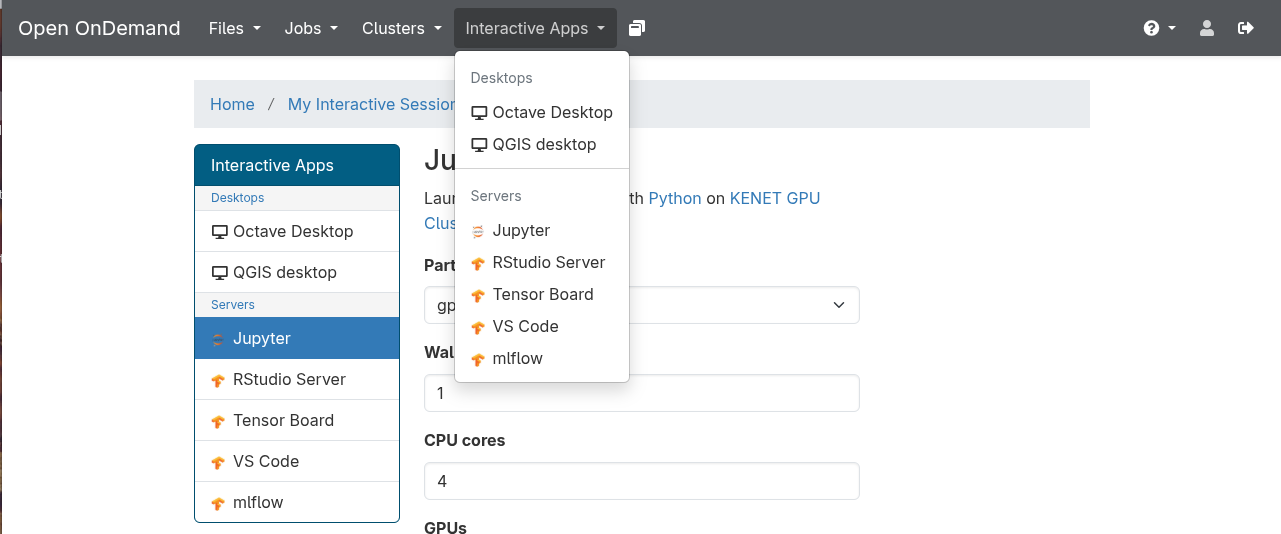Select RStudio Server from the dropdown menu

[548, 262]
